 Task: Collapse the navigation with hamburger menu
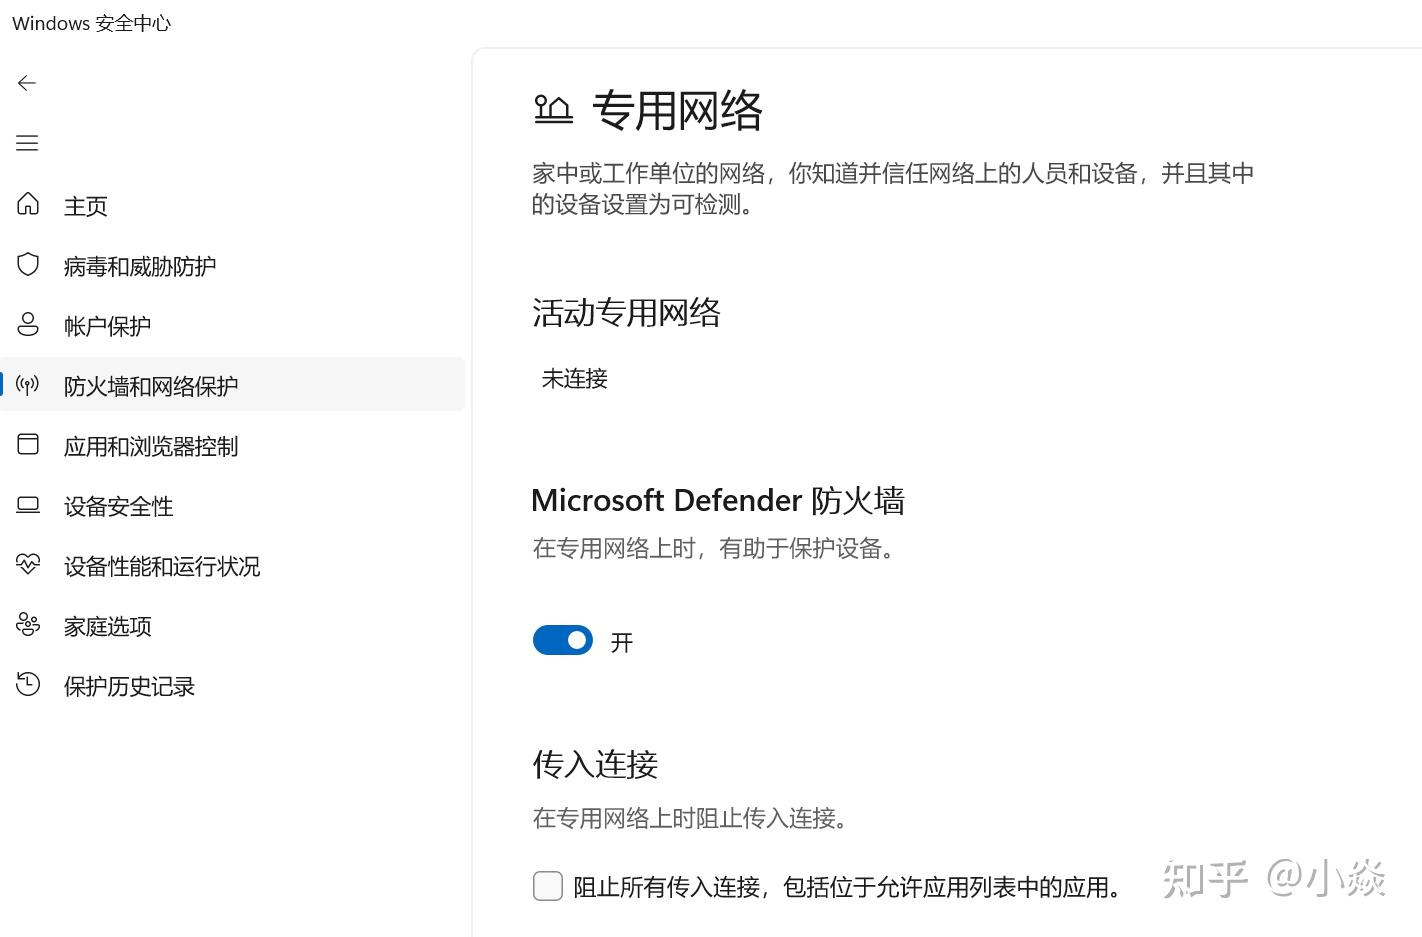click(x=27, y=143)
